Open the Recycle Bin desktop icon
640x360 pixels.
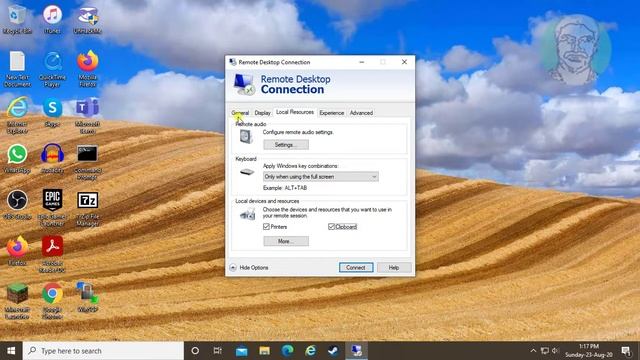click(17, 20)
